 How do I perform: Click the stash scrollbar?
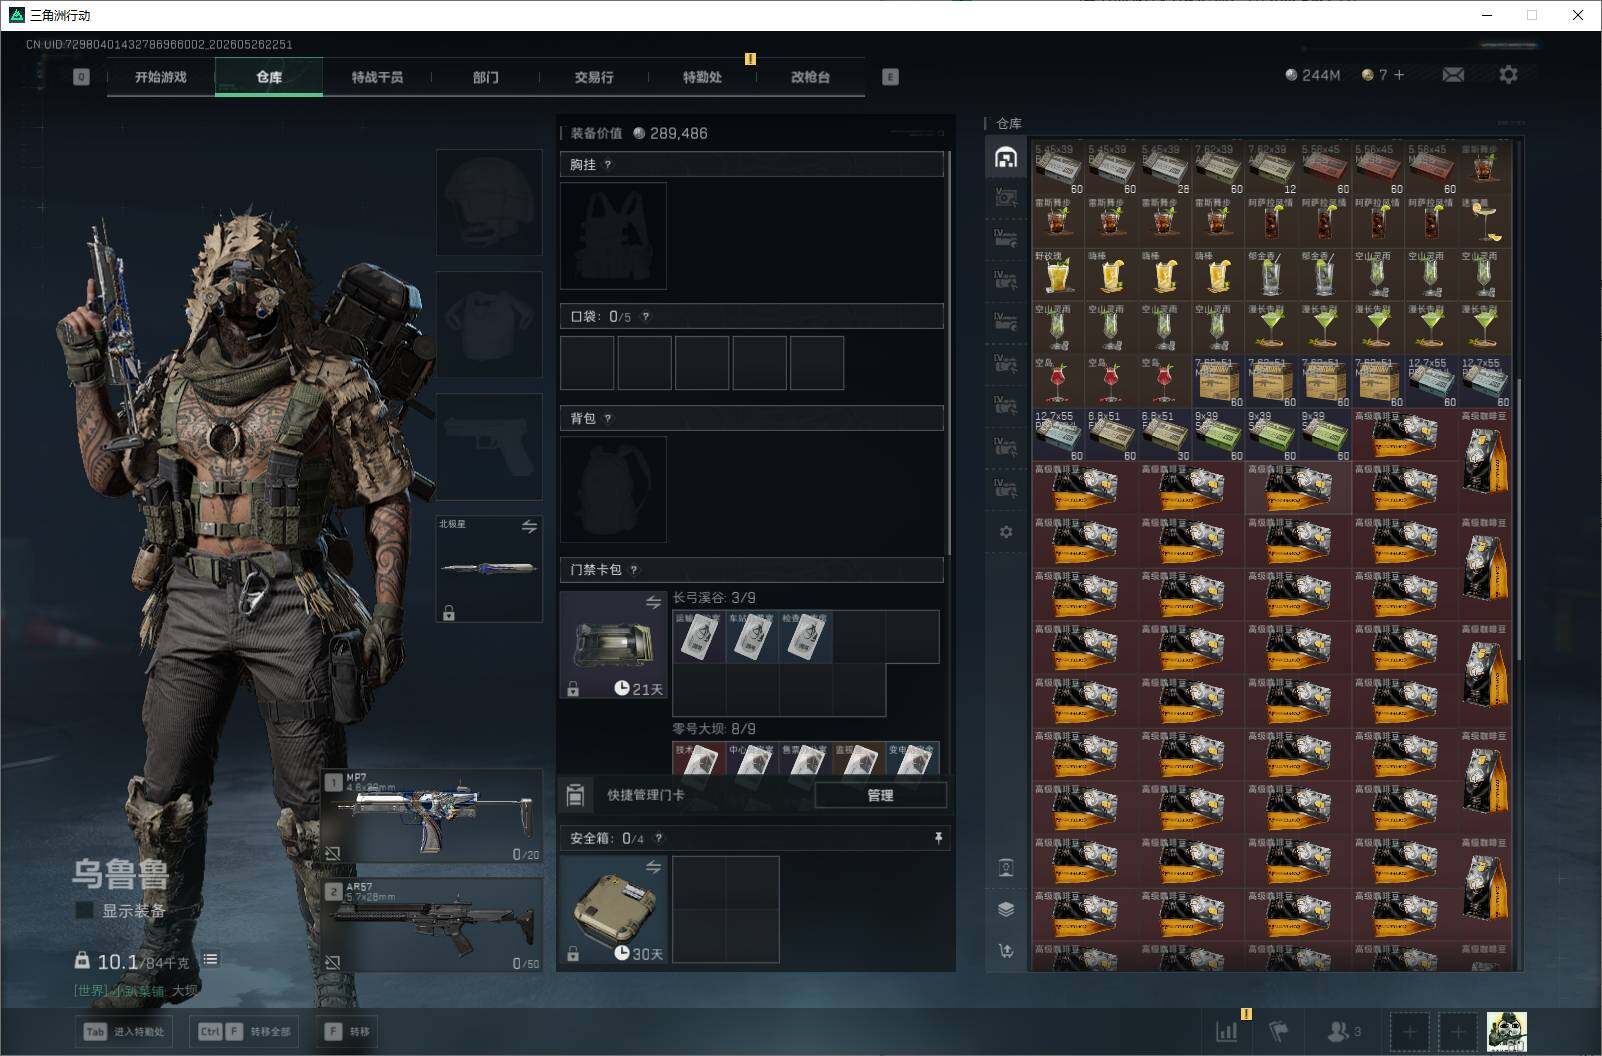coord(1518,520)
